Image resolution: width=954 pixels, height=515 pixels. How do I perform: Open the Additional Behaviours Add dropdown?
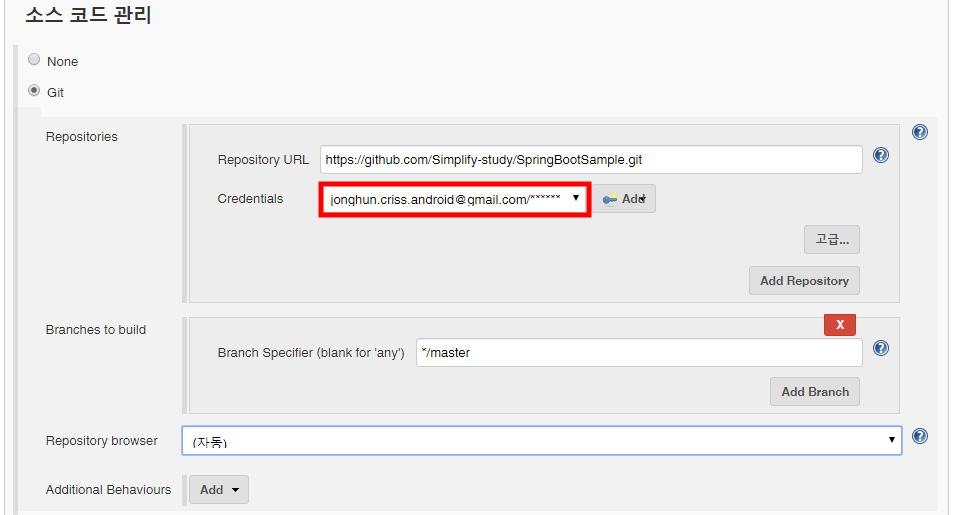pyautogui.click(x=218, y=489)
